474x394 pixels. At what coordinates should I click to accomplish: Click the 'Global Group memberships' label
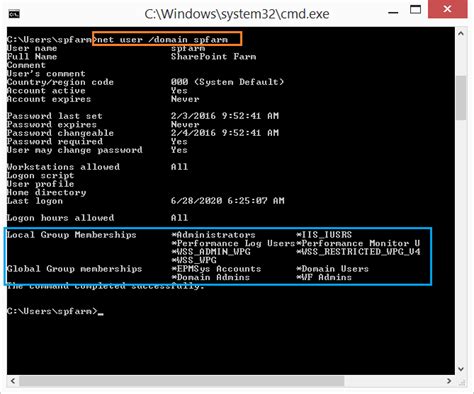click(75, 269)
